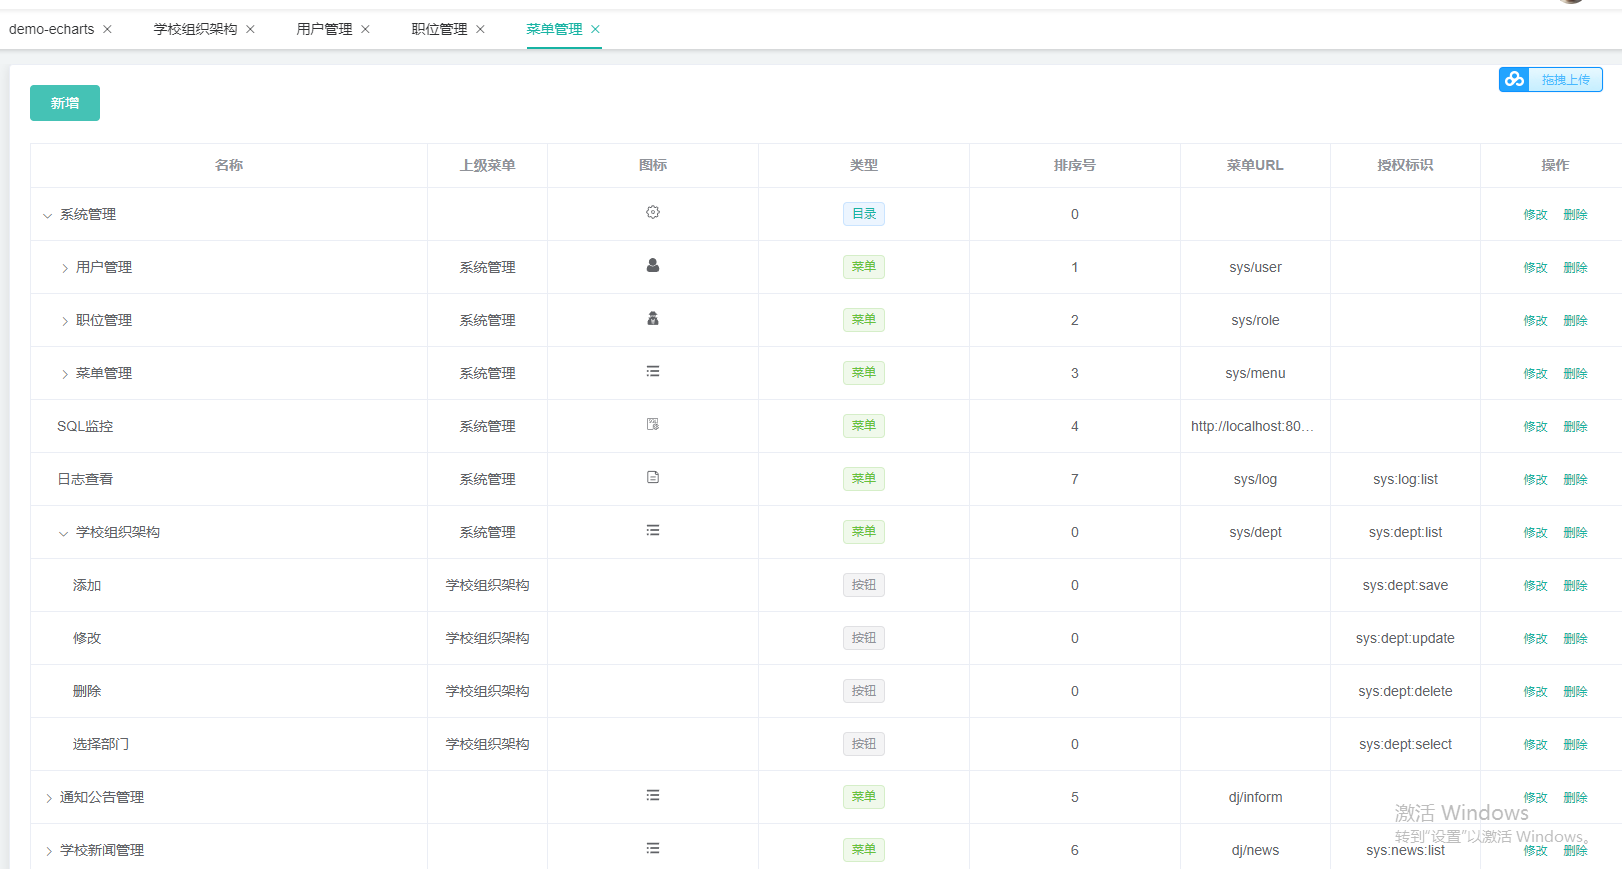Click 修改 in the 菜单管理 row
Screen dimensions: 1622x869
[x=1535, y=374]
